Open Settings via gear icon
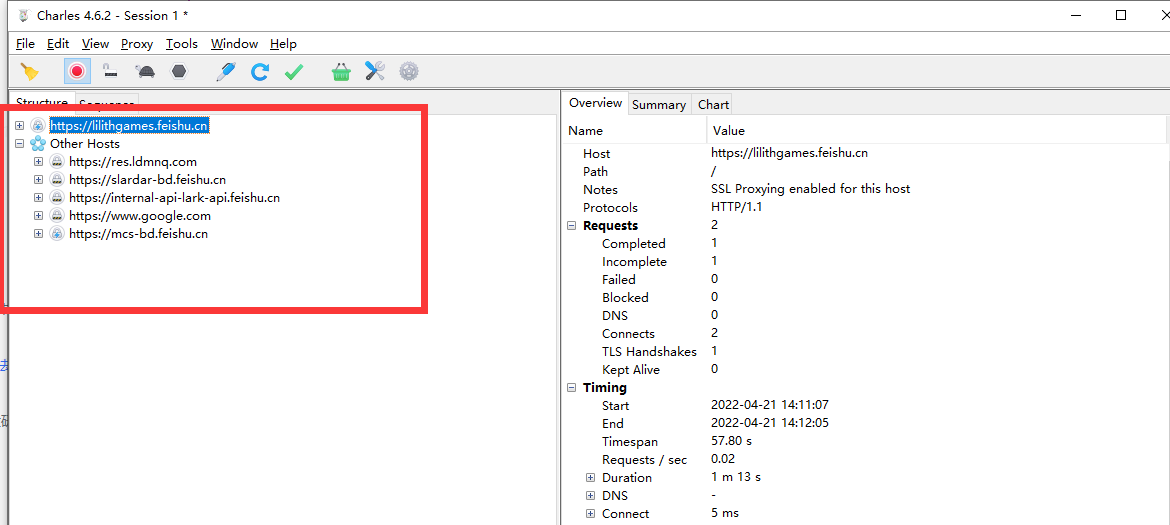The width and height of the screenshot is (1170, 525). pyautogui.click(x=409, y=72)
